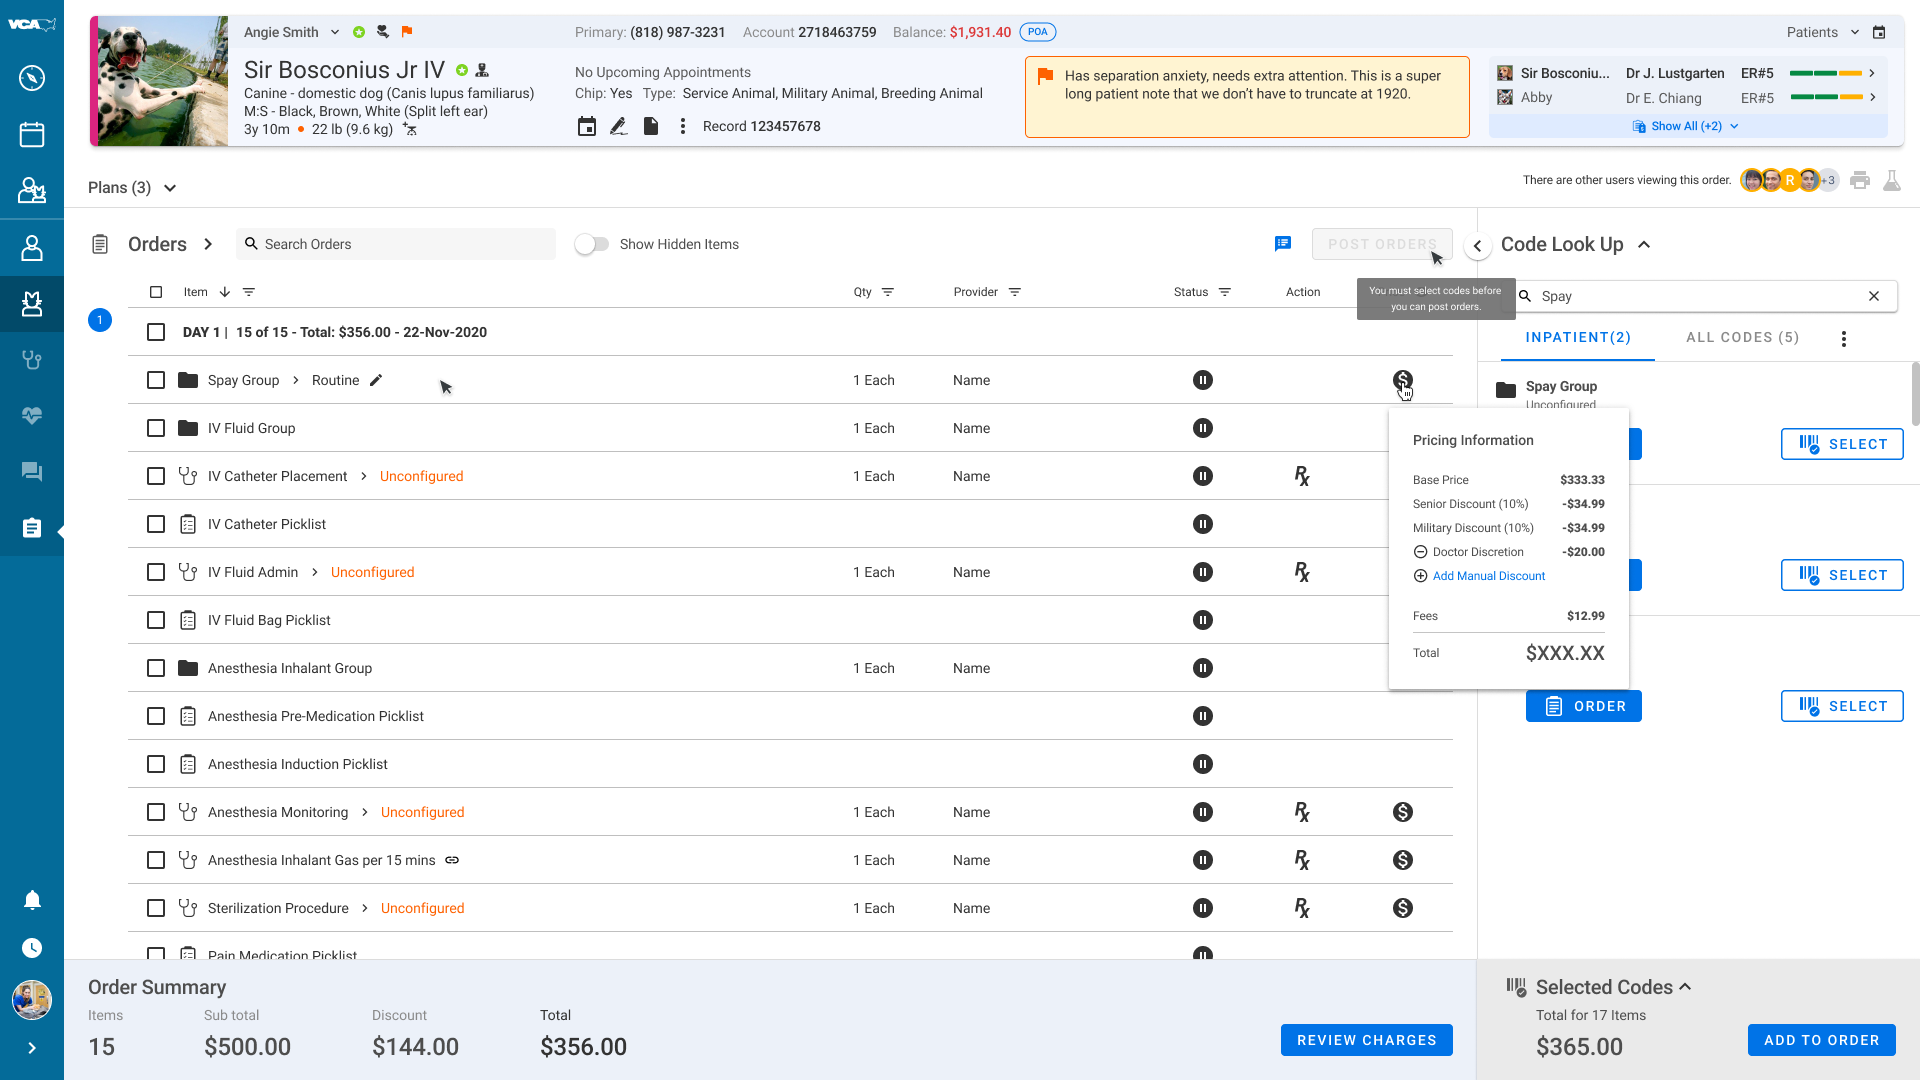Check the Spay Group row checkbox
The image size is (1920, 1080).
point(156,380)
